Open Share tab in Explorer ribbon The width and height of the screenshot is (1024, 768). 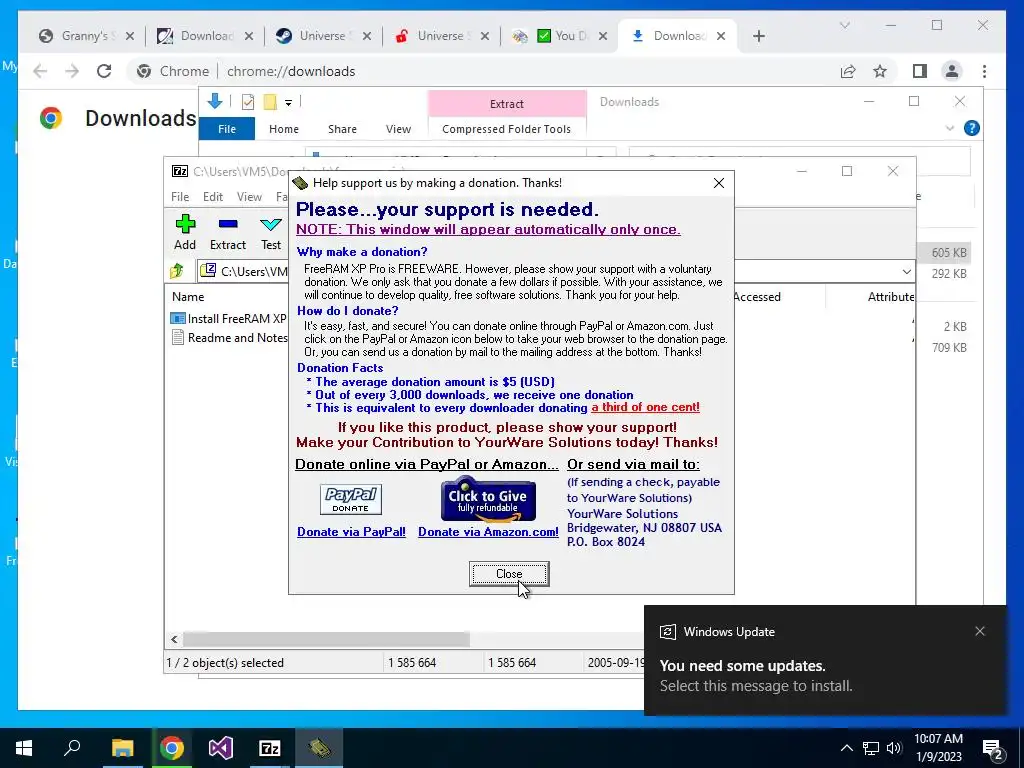click(342, 129)
